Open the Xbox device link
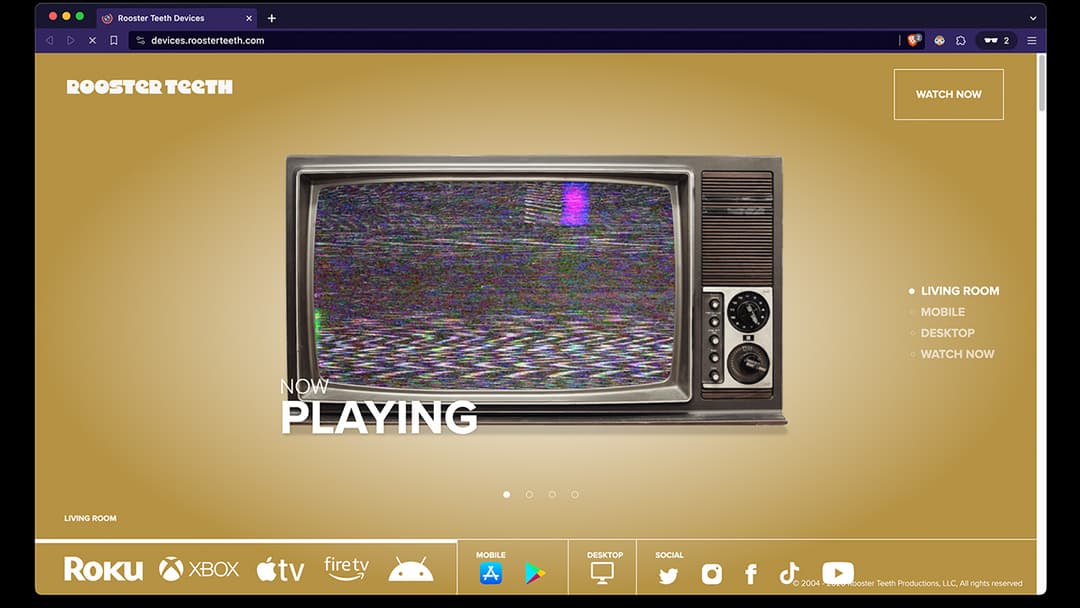Screen dimensions: 1080x608 [199, 569]
